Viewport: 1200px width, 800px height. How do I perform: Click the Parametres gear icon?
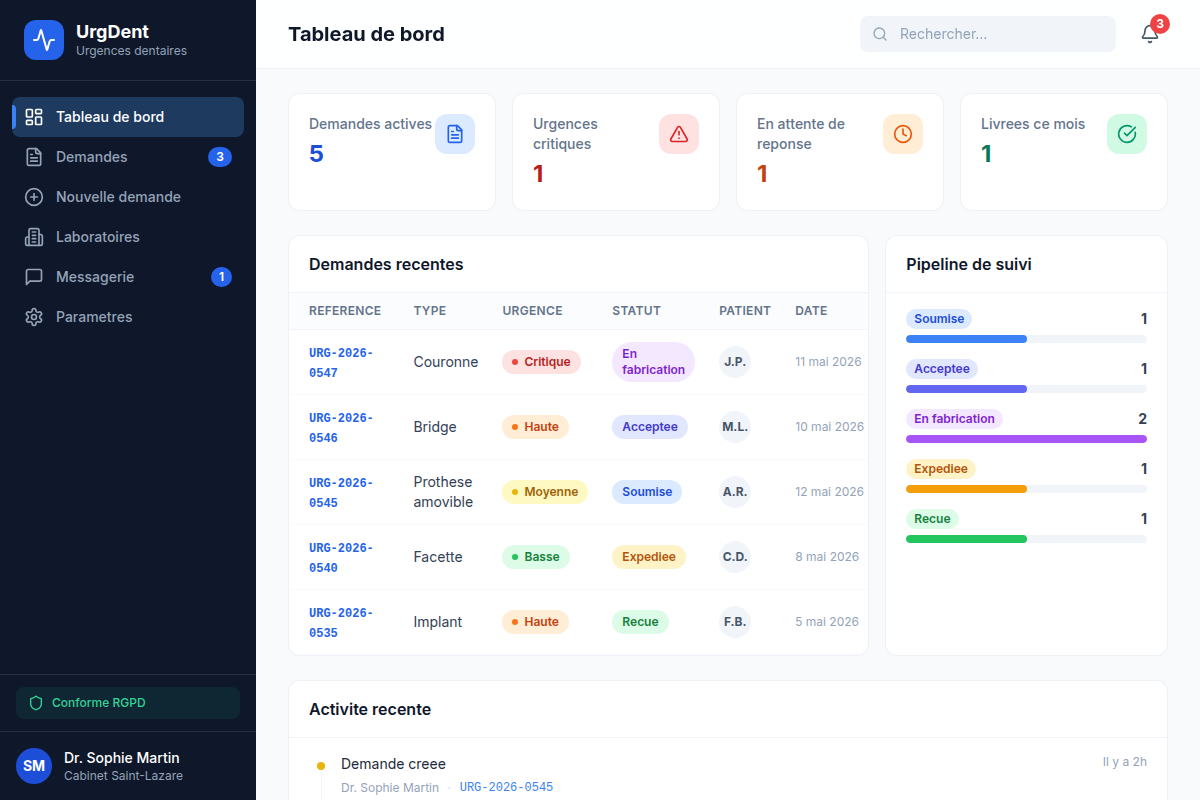pyautogui.click(x=34, y=317)
